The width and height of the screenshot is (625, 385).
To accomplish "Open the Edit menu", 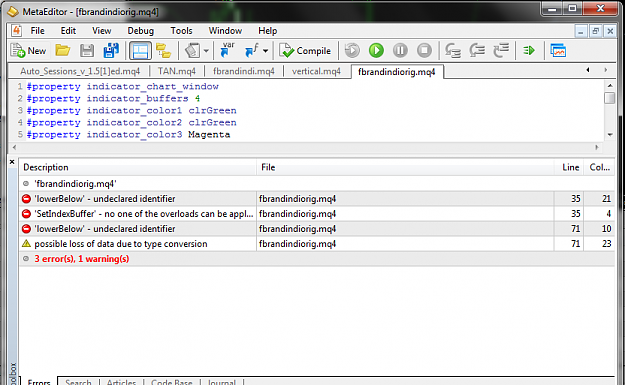I will (x=68, y=31).
